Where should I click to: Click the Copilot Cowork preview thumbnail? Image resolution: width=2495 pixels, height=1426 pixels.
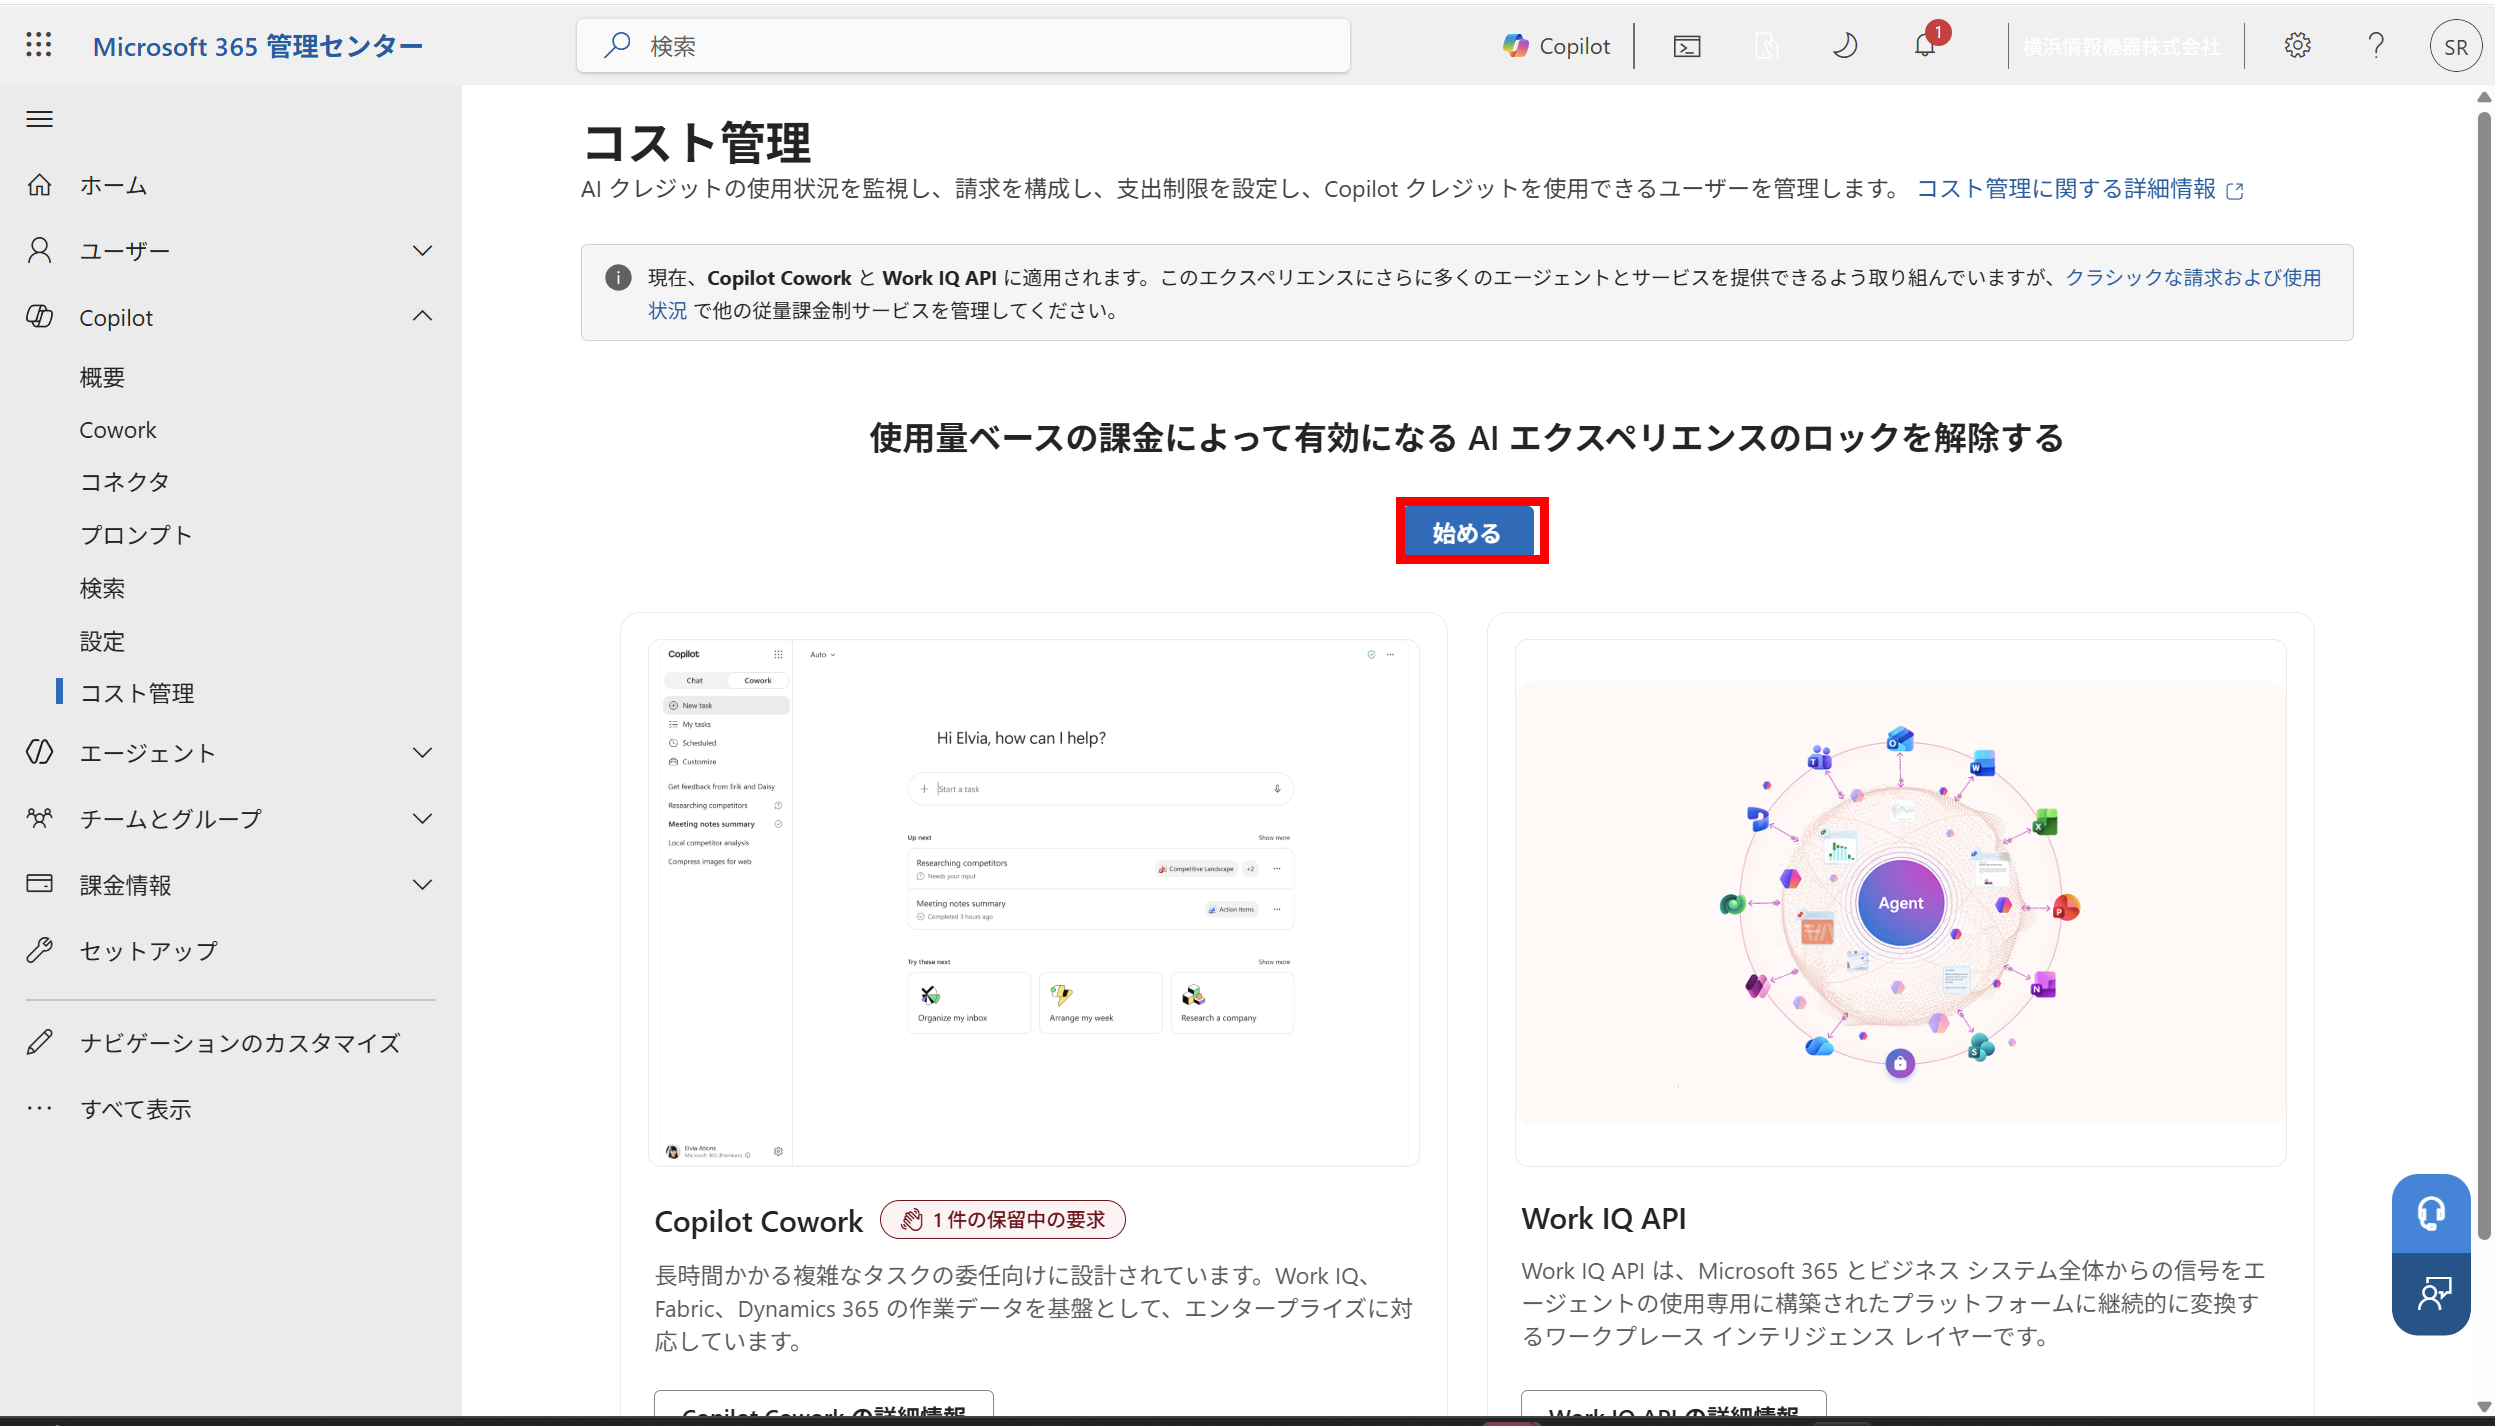click(1033, 902)
